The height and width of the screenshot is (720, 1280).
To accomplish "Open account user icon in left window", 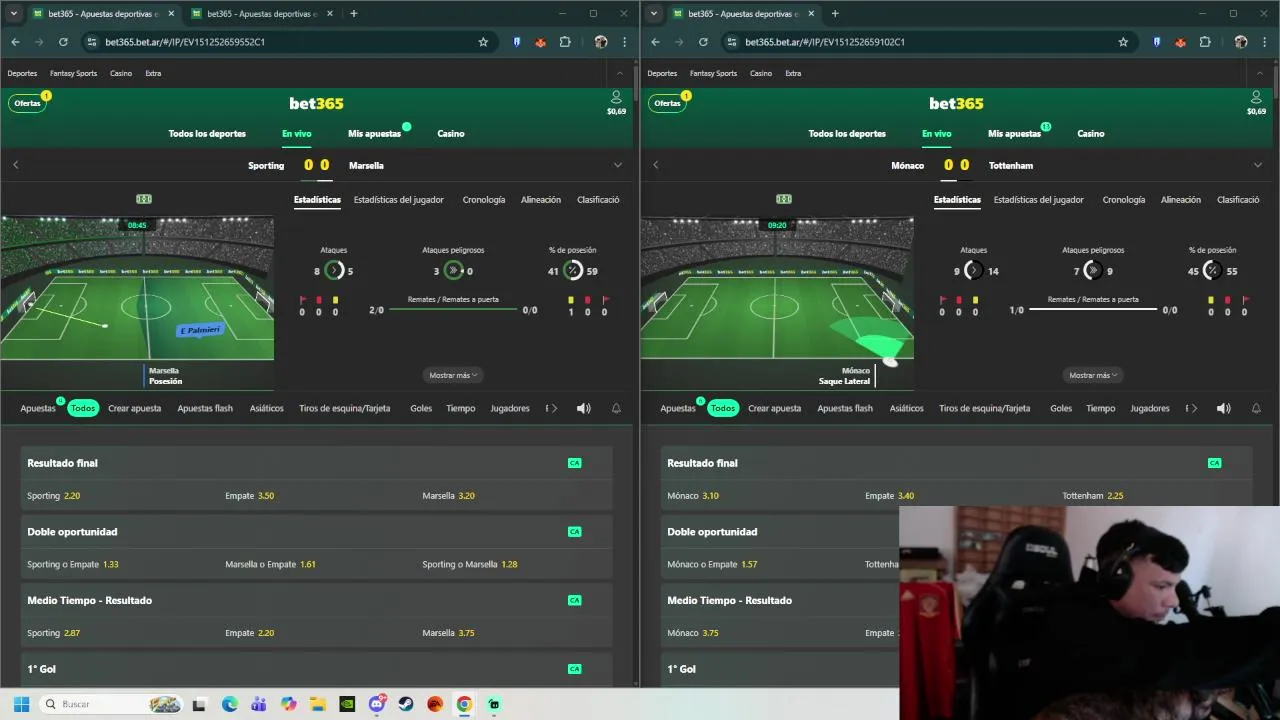I will coord(616,97).
